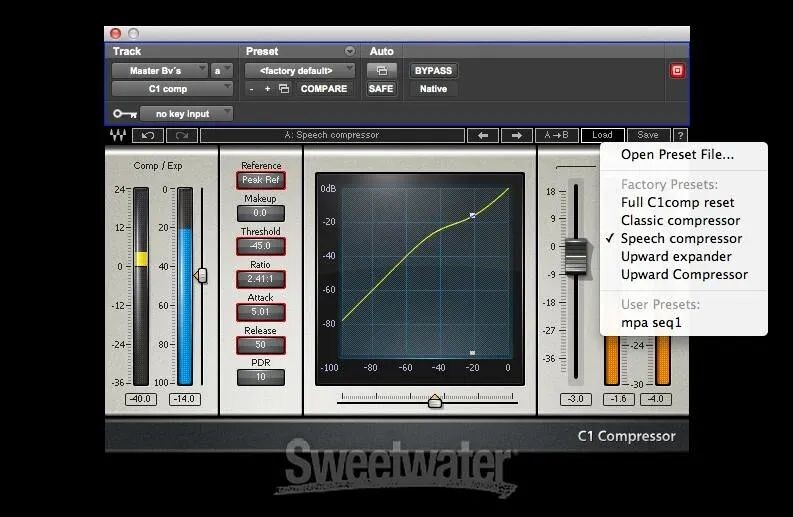Image resolution: width=793 pixels, height=517 pixels.
Task: Click the A: Speech compressor setup name
Action: click(332, 135)
